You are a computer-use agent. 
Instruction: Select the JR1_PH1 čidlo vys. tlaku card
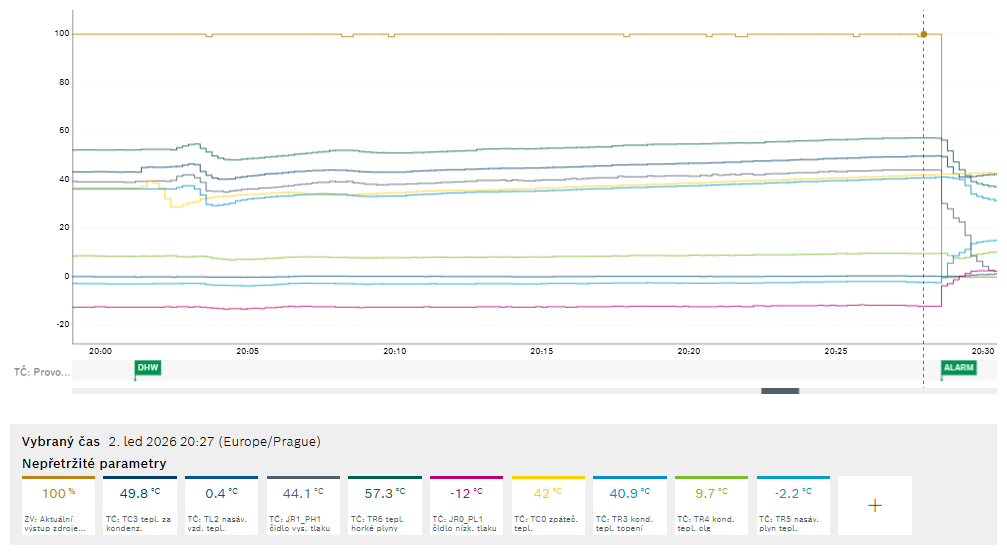(x=303, y=505)
